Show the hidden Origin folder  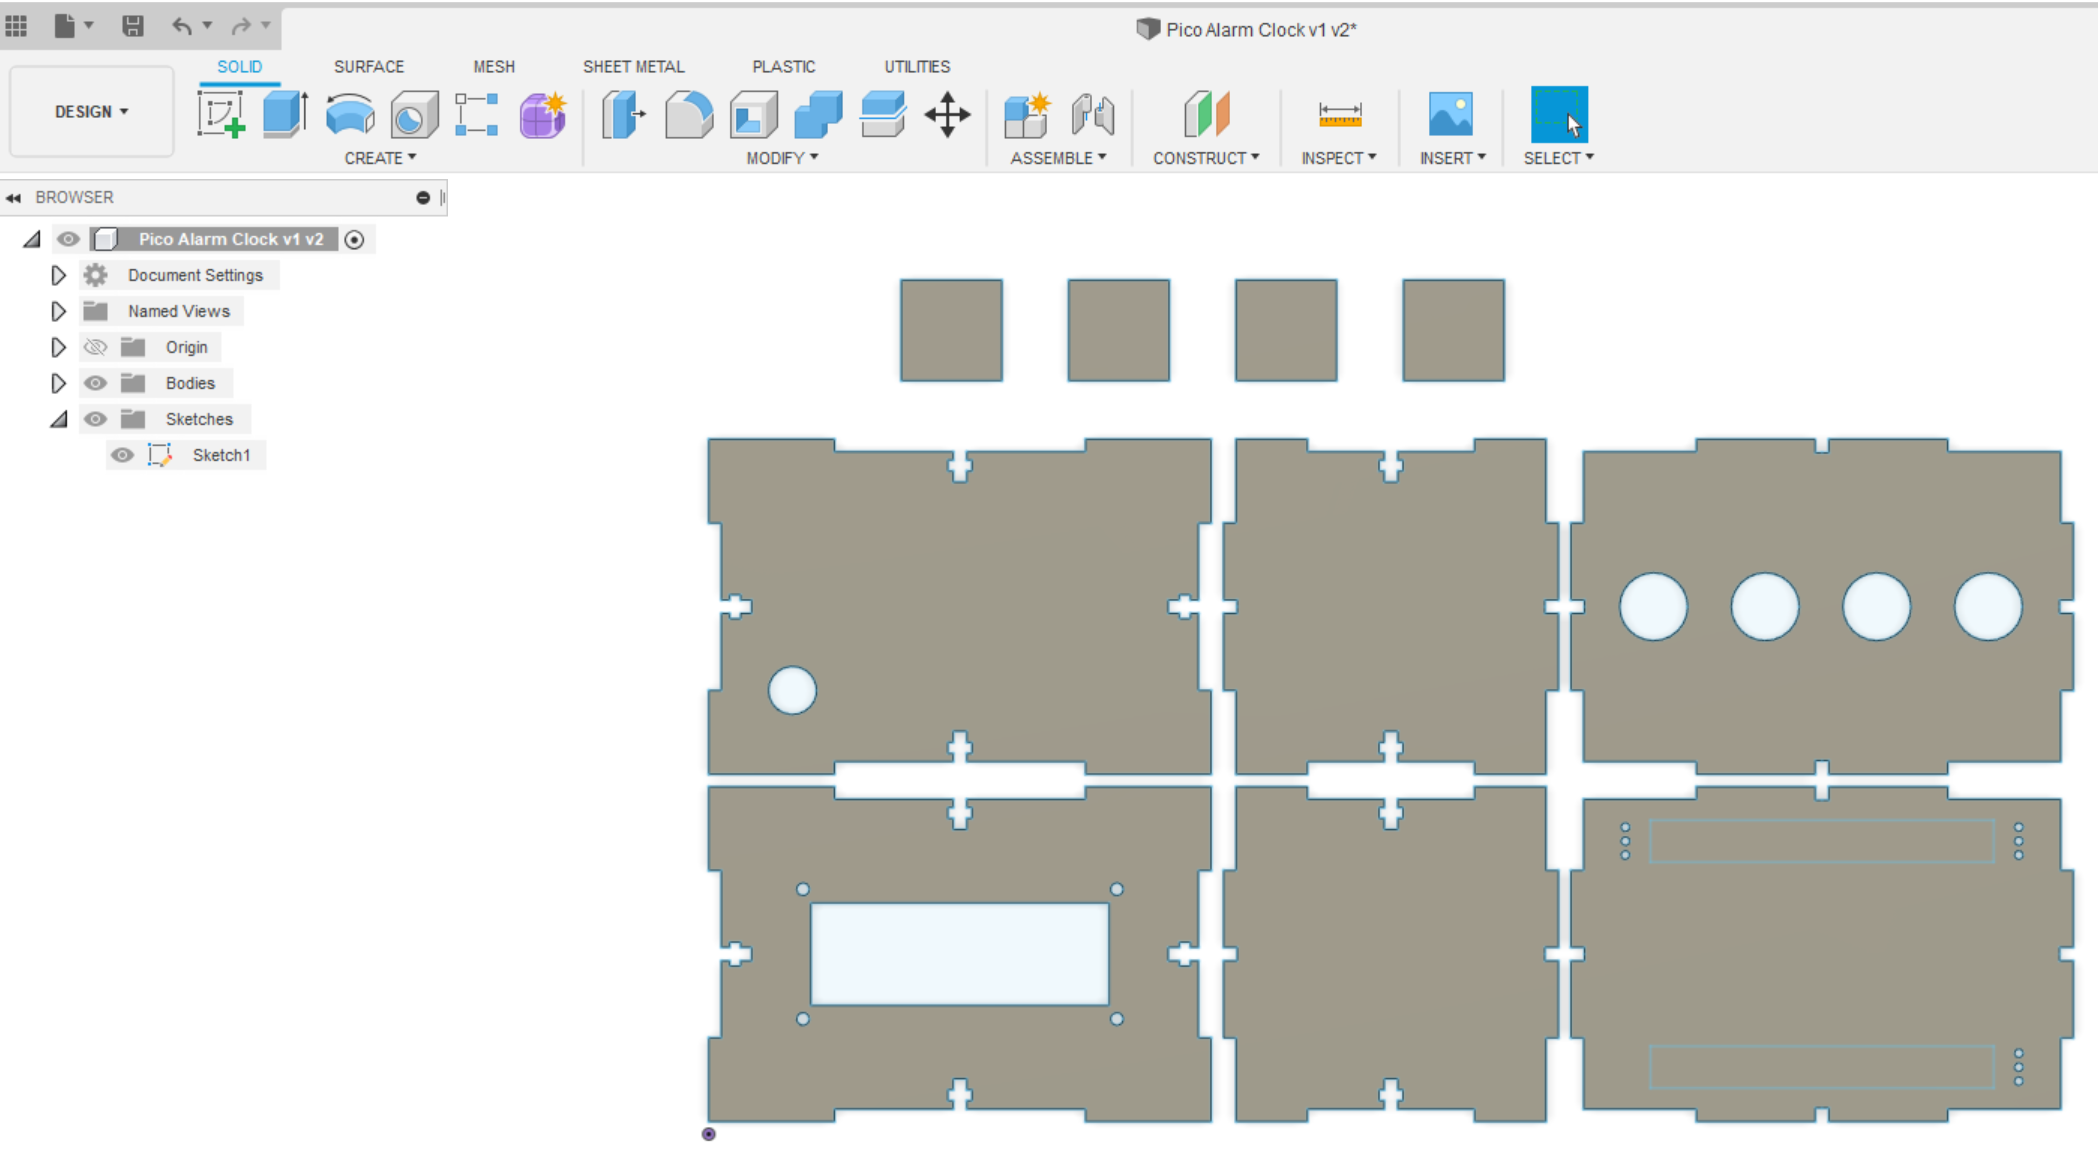[x=95, y=347]
